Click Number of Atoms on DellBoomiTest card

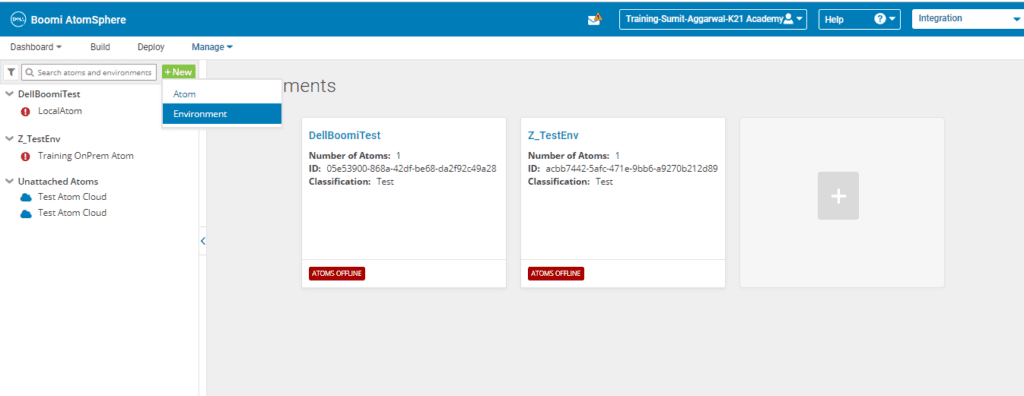click(355, 156)
